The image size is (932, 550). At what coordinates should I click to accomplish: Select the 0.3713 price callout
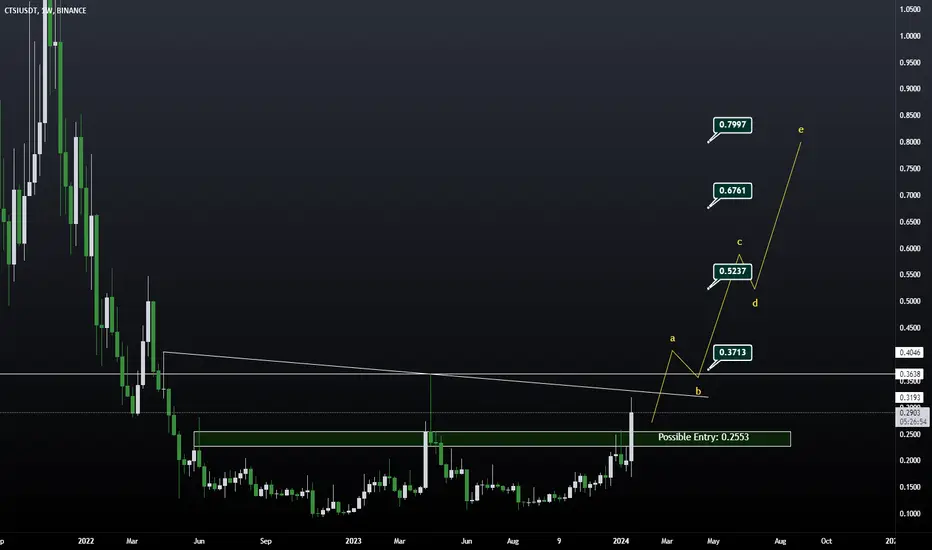(x=732, y=353)
